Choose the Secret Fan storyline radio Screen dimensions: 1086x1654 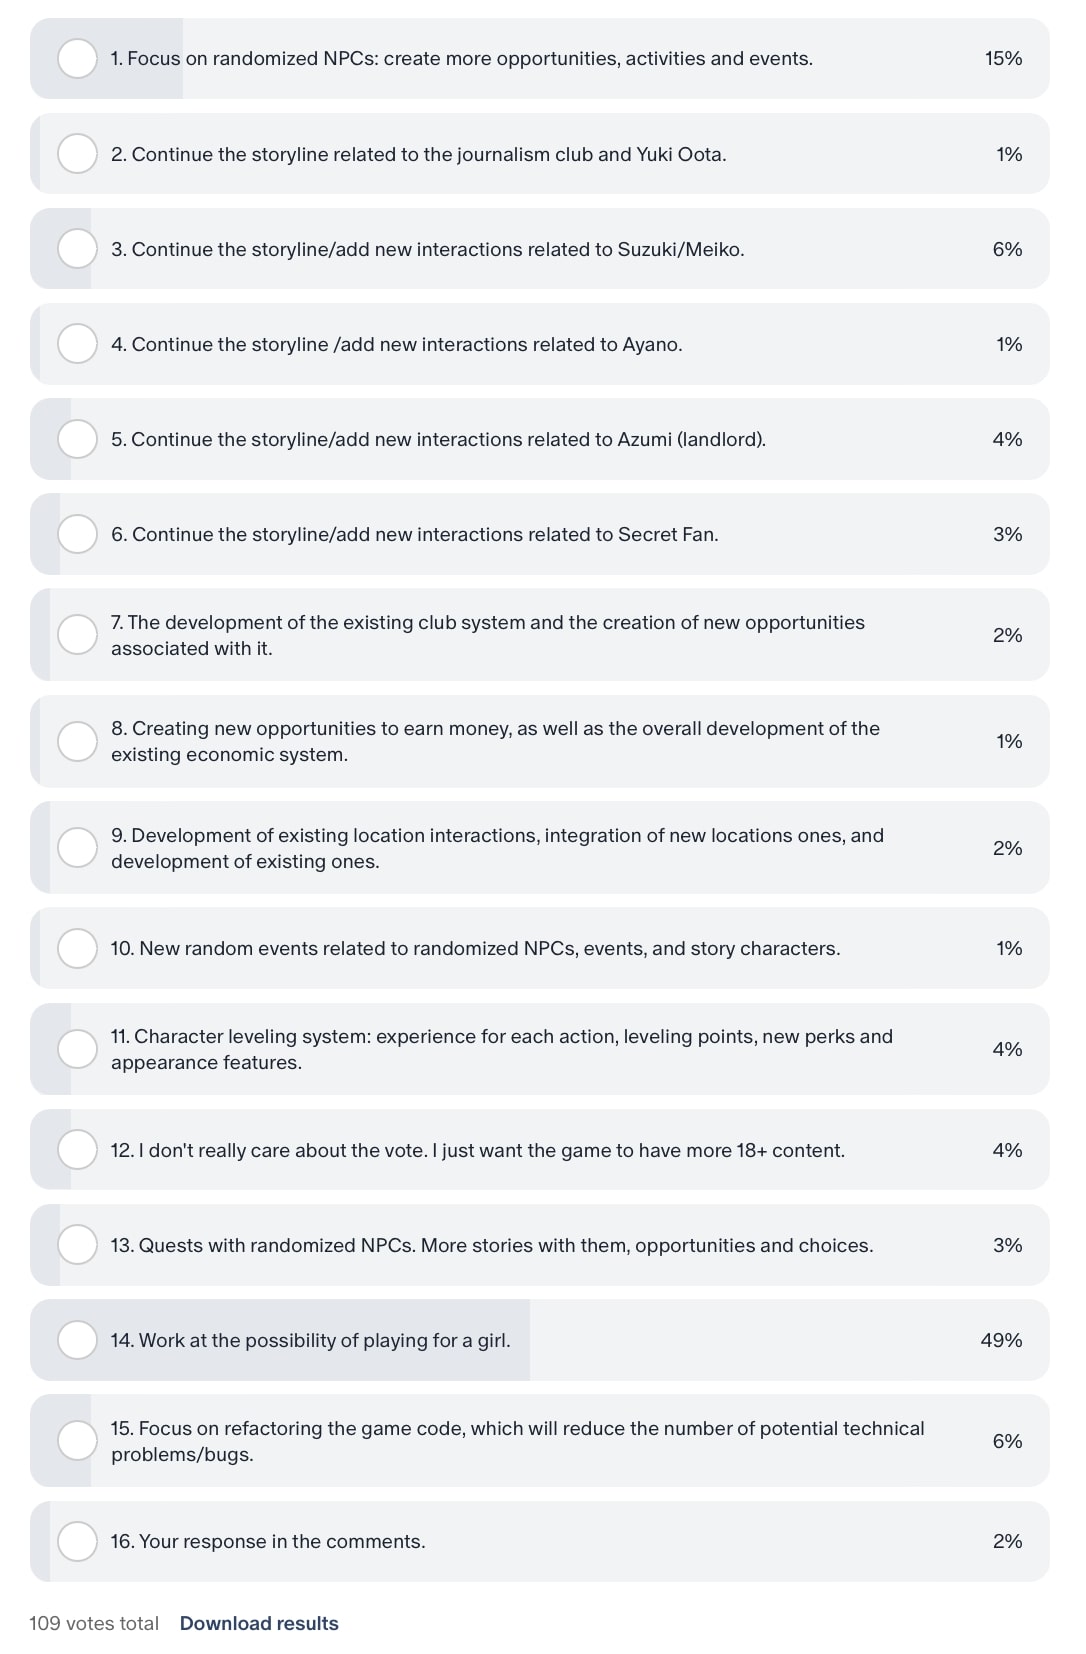point(77,534)
